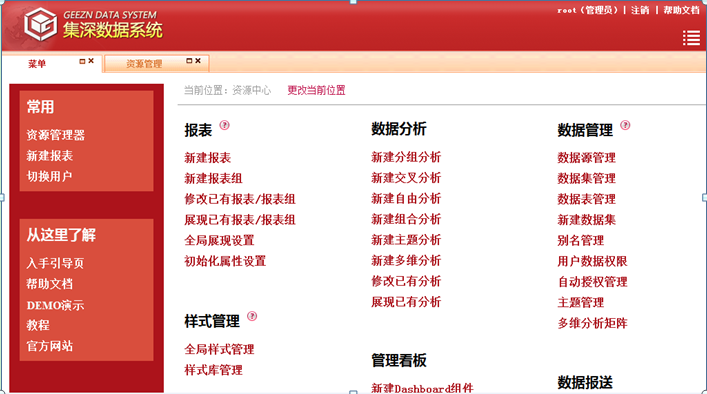707x394 pixels.
Task: Open 资源管理器 in the 常用 panel
Action: (x=55, y=135)
